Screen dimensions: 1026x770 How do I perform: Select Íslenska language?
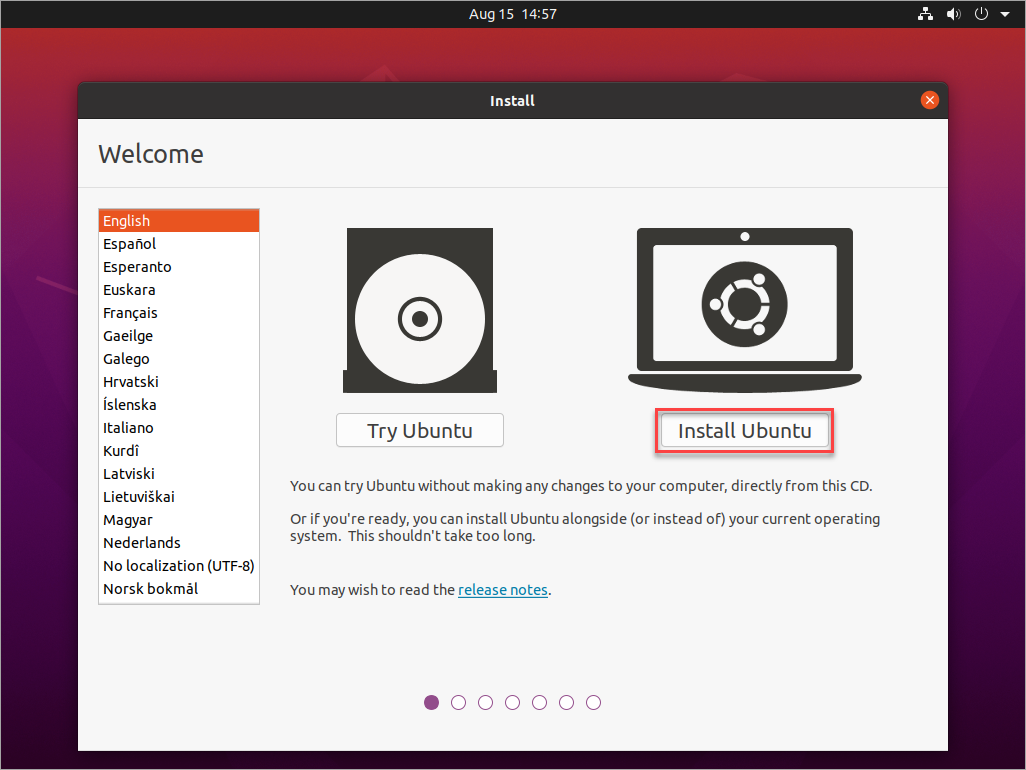pos(179,405)
